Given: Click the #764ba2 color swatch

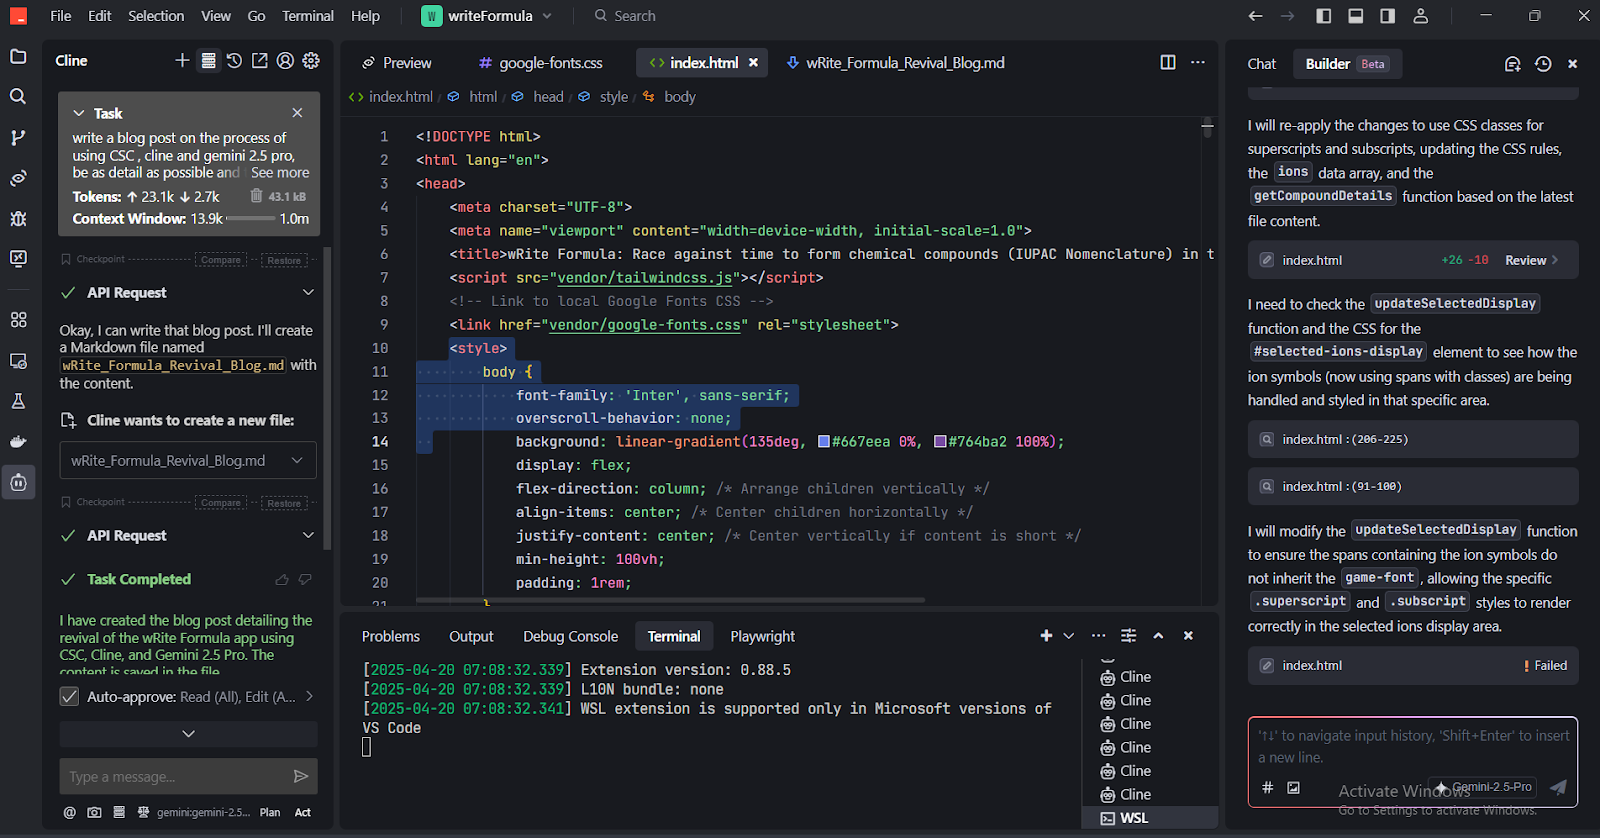Looking at the screenshot, I should (x=940, y=442).
